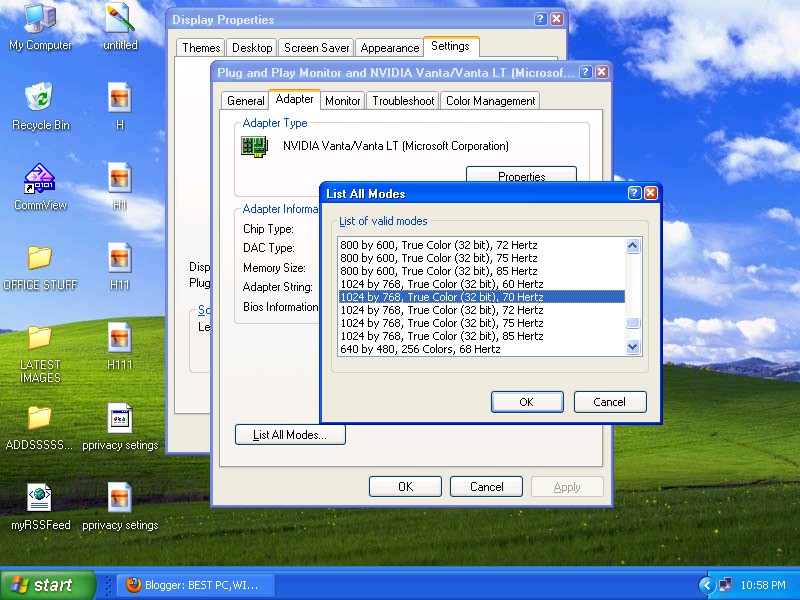This screenshot has height=600, width=800.
Task: Open the My Computer desktop icon
Action: 40,18
